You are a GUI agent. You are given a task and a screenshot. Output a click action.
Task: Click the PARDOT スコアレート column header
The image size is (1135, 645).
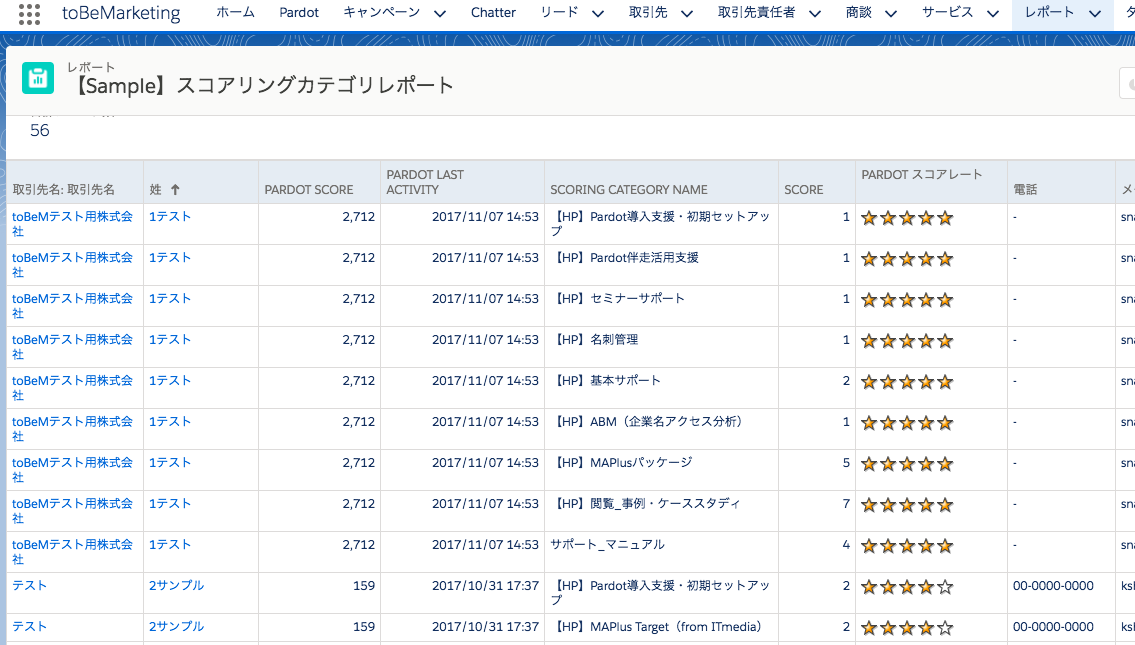click(x=921, y=174)
